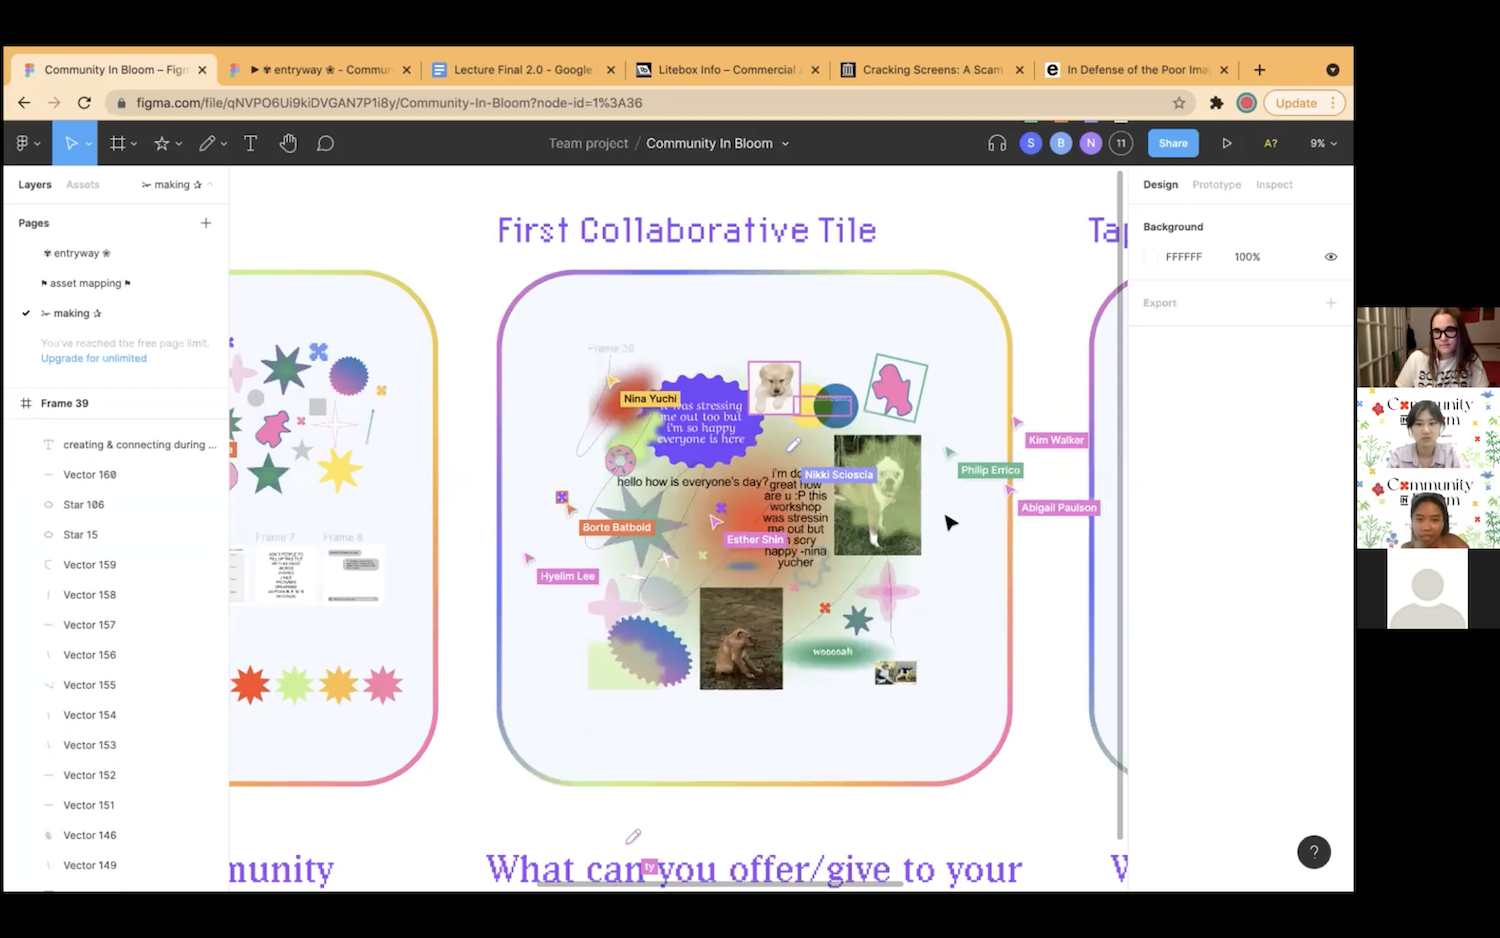Select the Hand tool
This screenshot has width=1500, height=938.
coord(288,143)
